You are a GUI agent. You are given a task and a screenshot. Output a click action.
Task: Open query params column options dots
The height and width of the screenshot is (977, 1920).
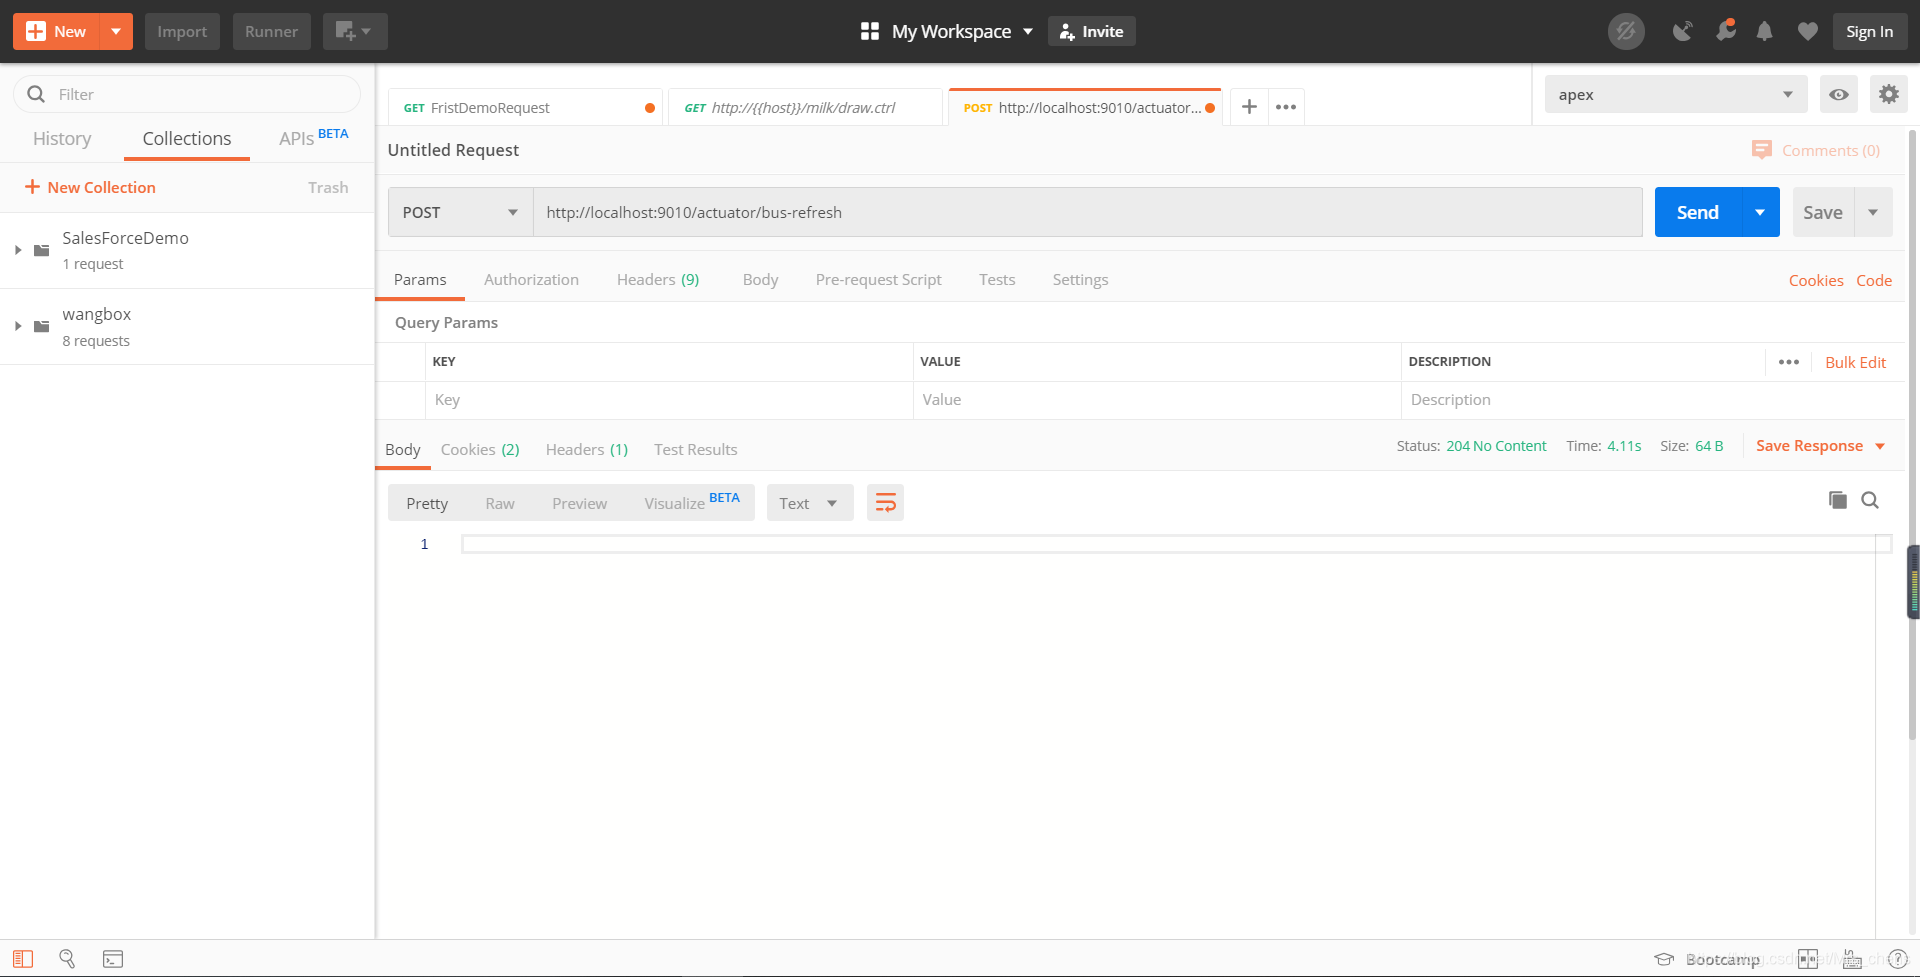pos(1789,362)
